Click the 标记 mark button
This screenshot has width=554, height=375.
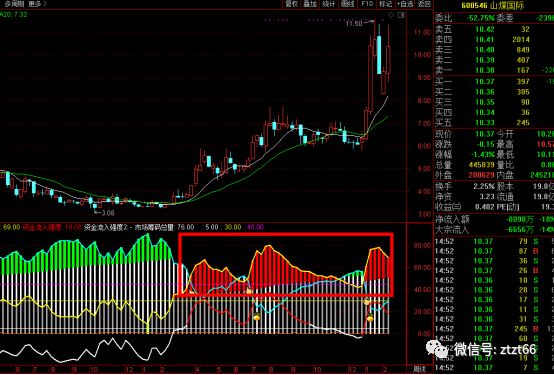385,4
